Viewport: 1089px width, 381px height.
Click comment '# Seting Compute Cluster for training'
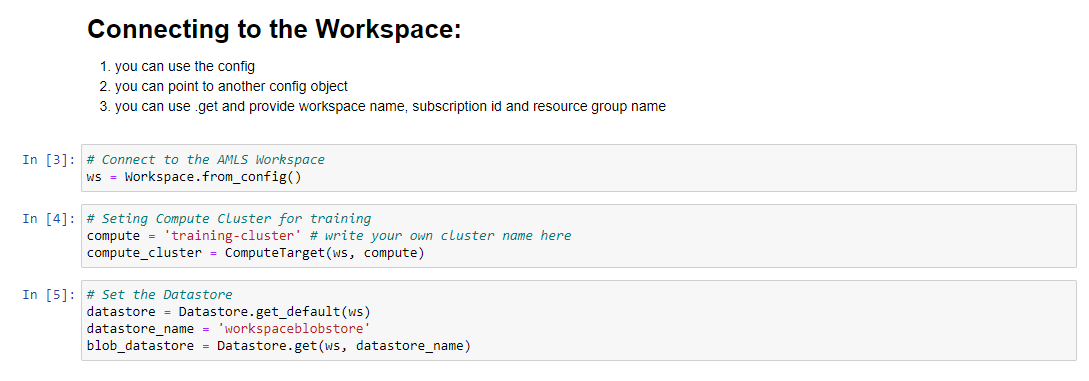click(228, 219)
